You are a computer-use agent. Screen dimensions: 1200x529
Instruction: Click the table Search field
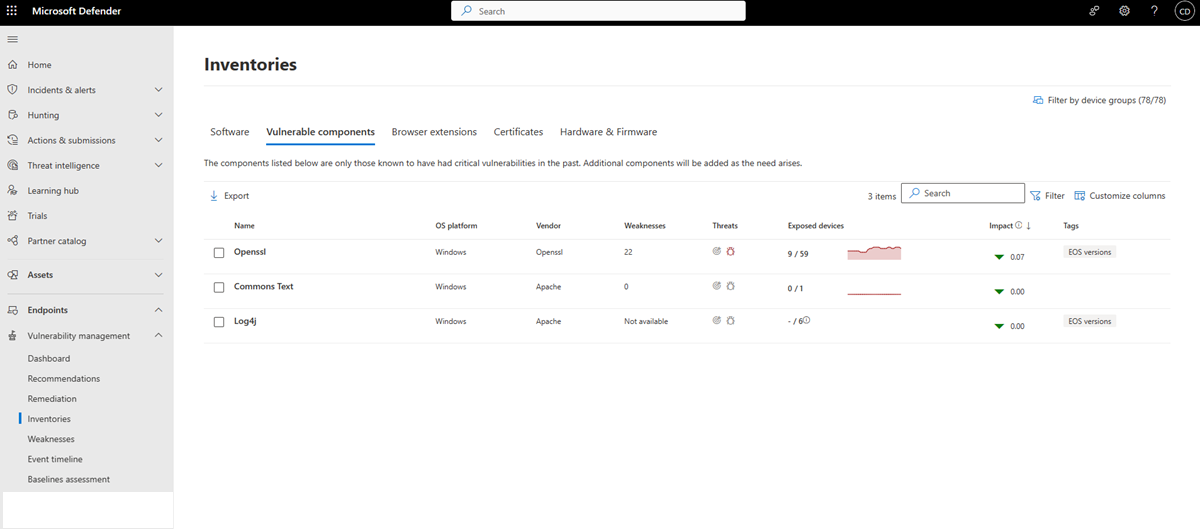[963, 193]
